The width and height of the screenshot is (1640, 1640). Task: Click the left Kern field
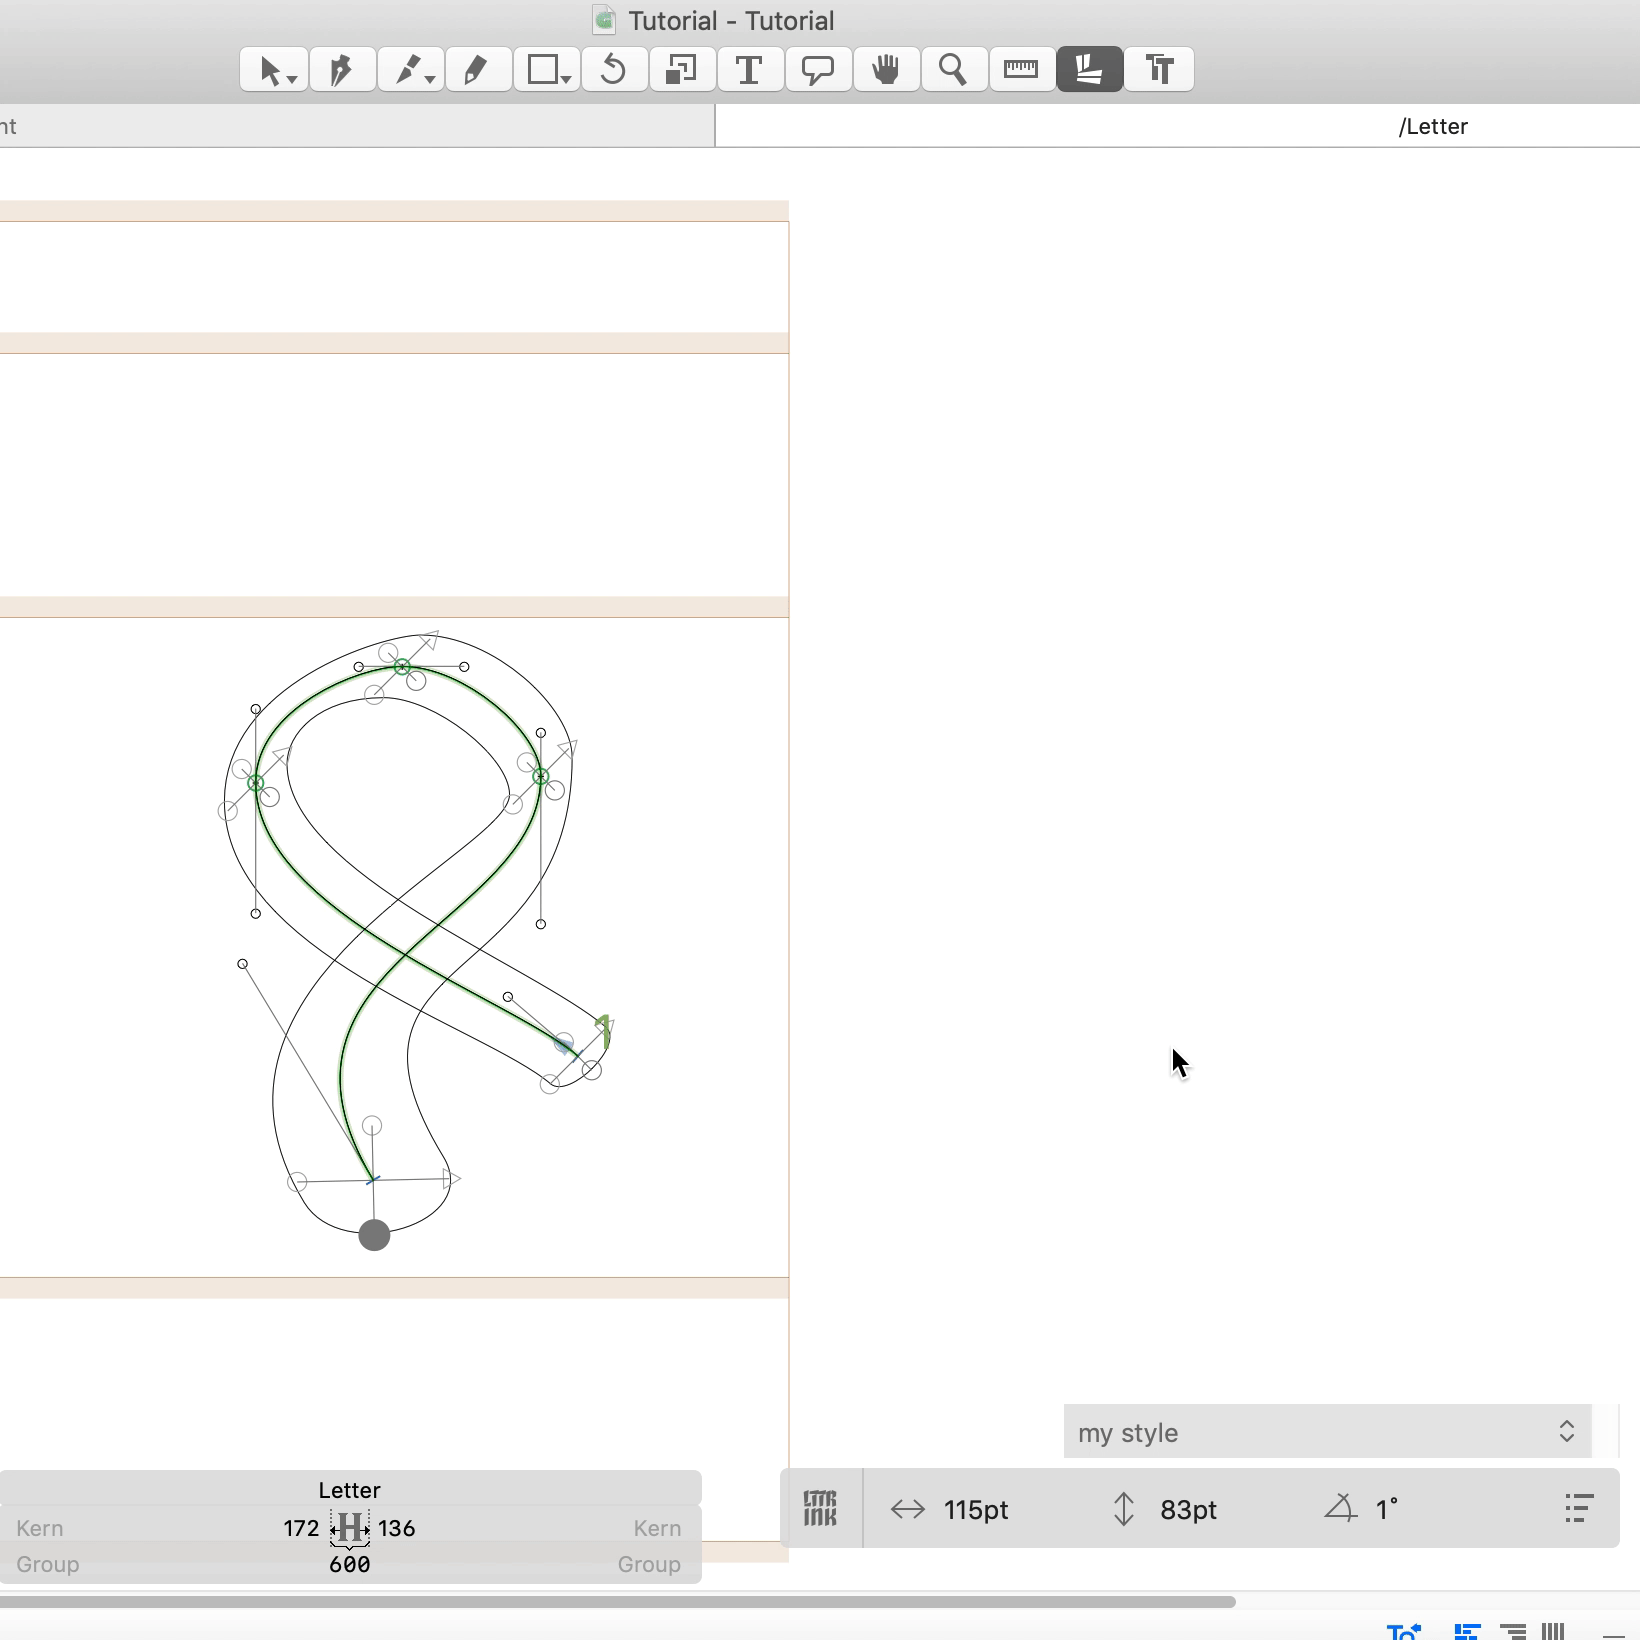coord(40,1528)
